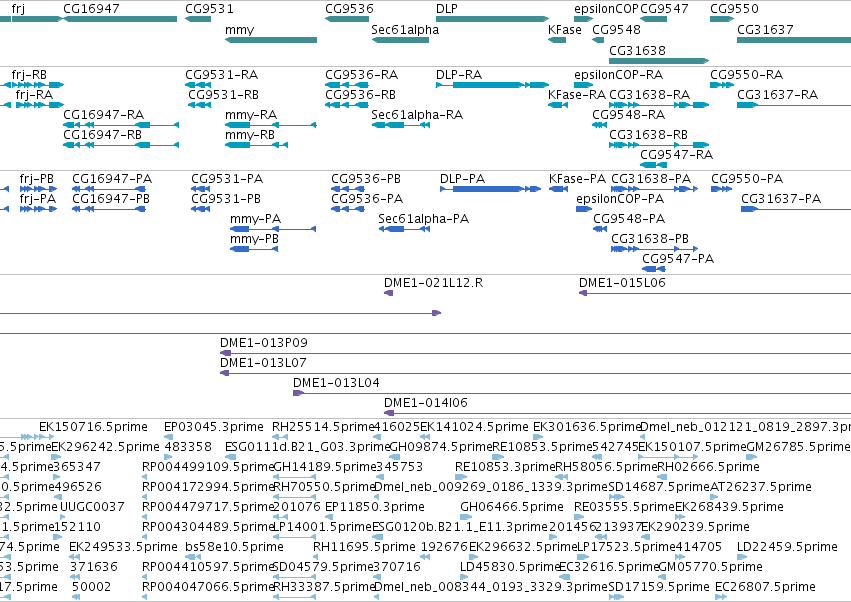Select the RP004047066.5prime EST label
This screenshot has height=602, width=851.
tap(207, 587)
